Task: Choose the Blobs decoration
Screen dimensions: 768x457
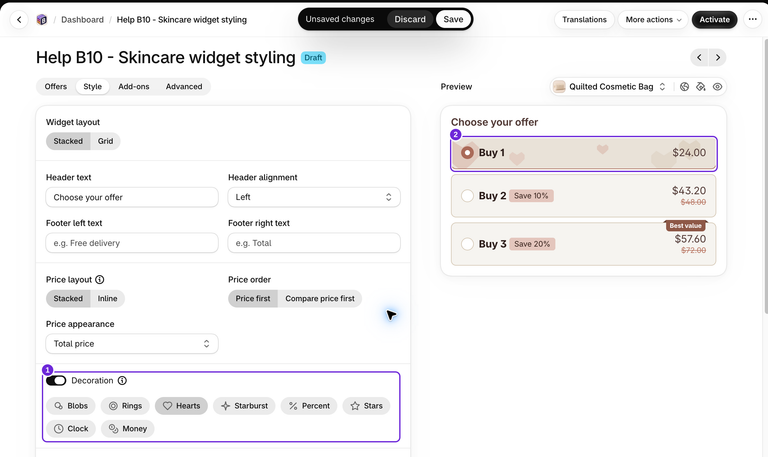Action: 71,406
